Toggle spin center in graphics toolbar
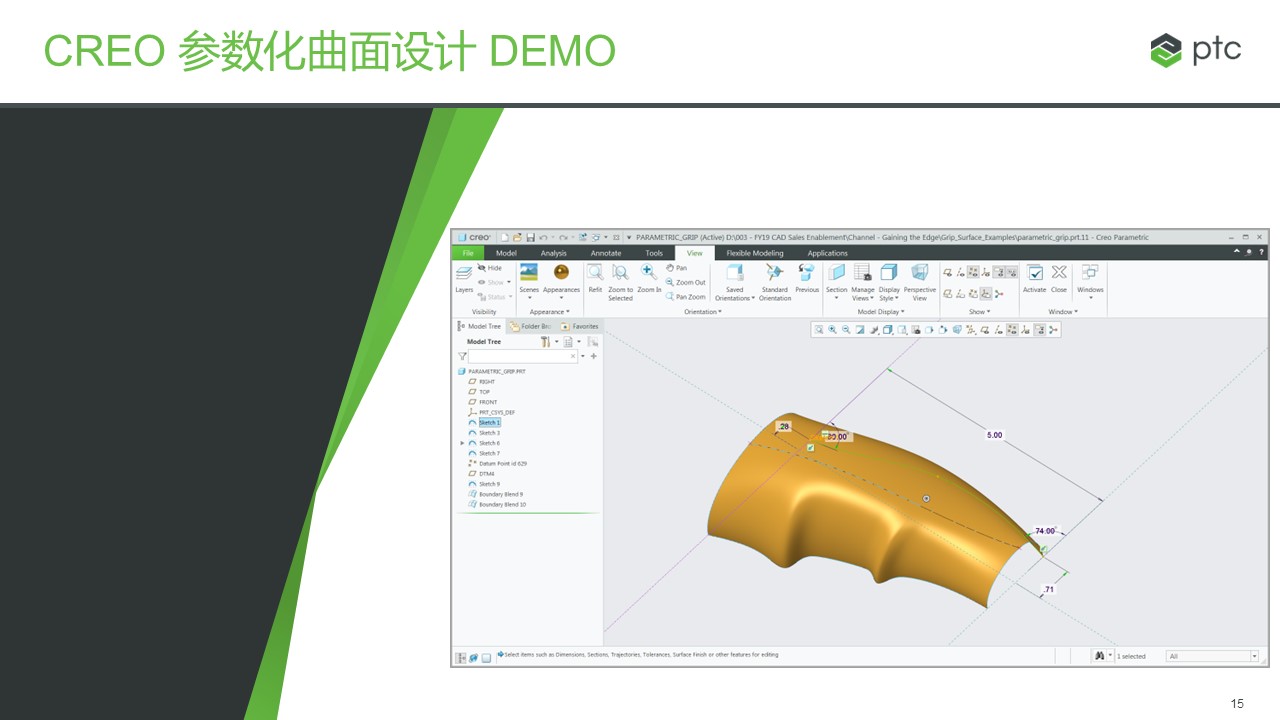The image size is (1280, 720). [x=1053, y=330]
